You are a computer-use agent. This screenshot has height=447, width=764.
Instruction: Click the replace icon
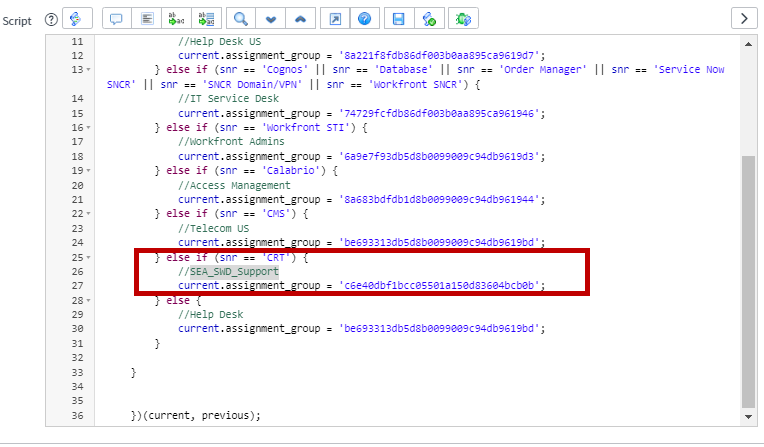176,19
